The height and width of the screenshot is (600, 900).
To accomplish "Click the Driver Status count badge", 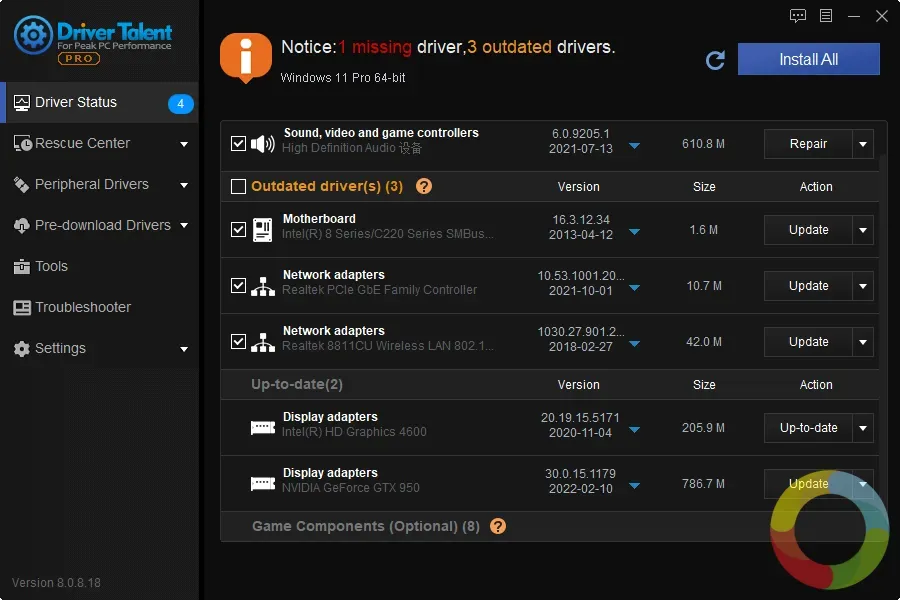I will pos(180,104).
